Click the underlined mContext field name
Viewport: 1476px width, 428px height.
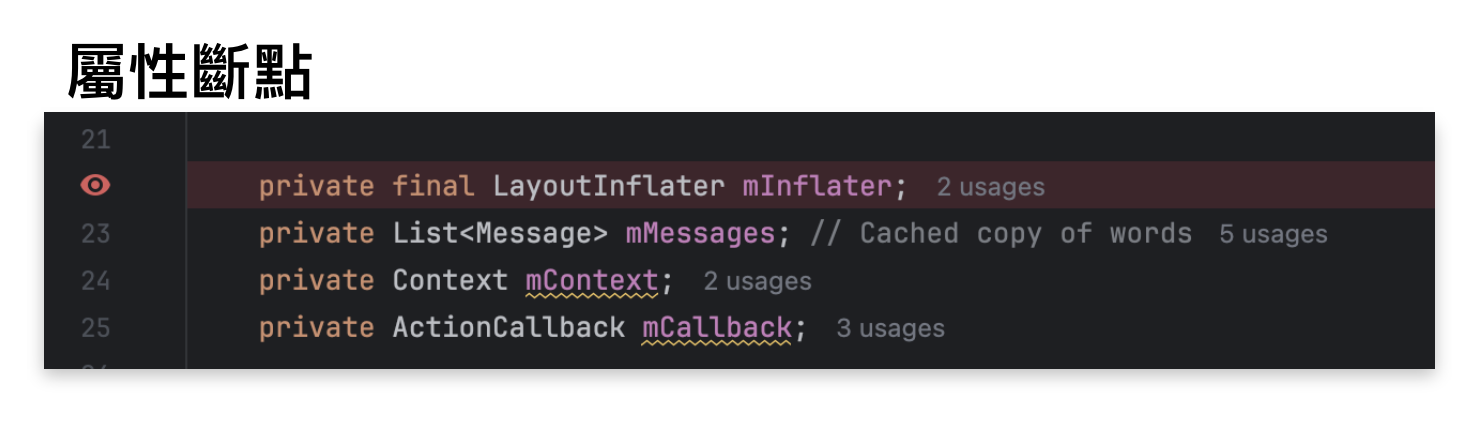tap(592, 281)
